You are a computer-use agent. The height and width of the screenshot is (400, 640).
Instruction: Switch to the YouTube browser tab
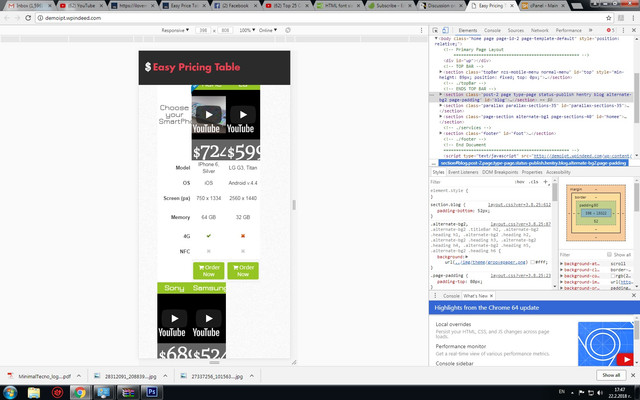click(x=81, y=6)
